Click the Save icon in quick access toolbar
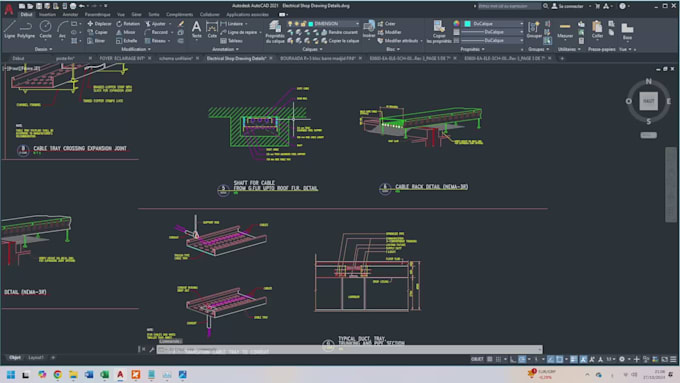Screen dimensions: 680x383 [x=39, y=6]
